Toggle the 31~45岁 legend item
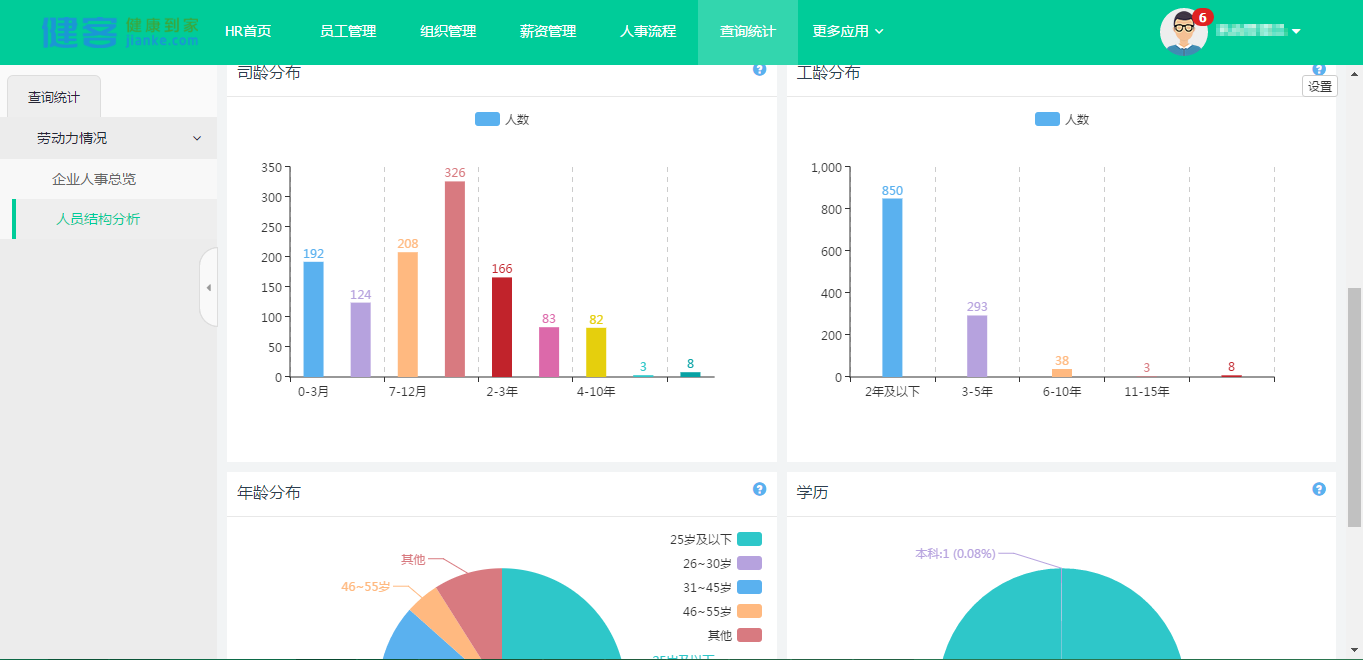This screenshot has height=660, width=1363. [x=722, y=587]
